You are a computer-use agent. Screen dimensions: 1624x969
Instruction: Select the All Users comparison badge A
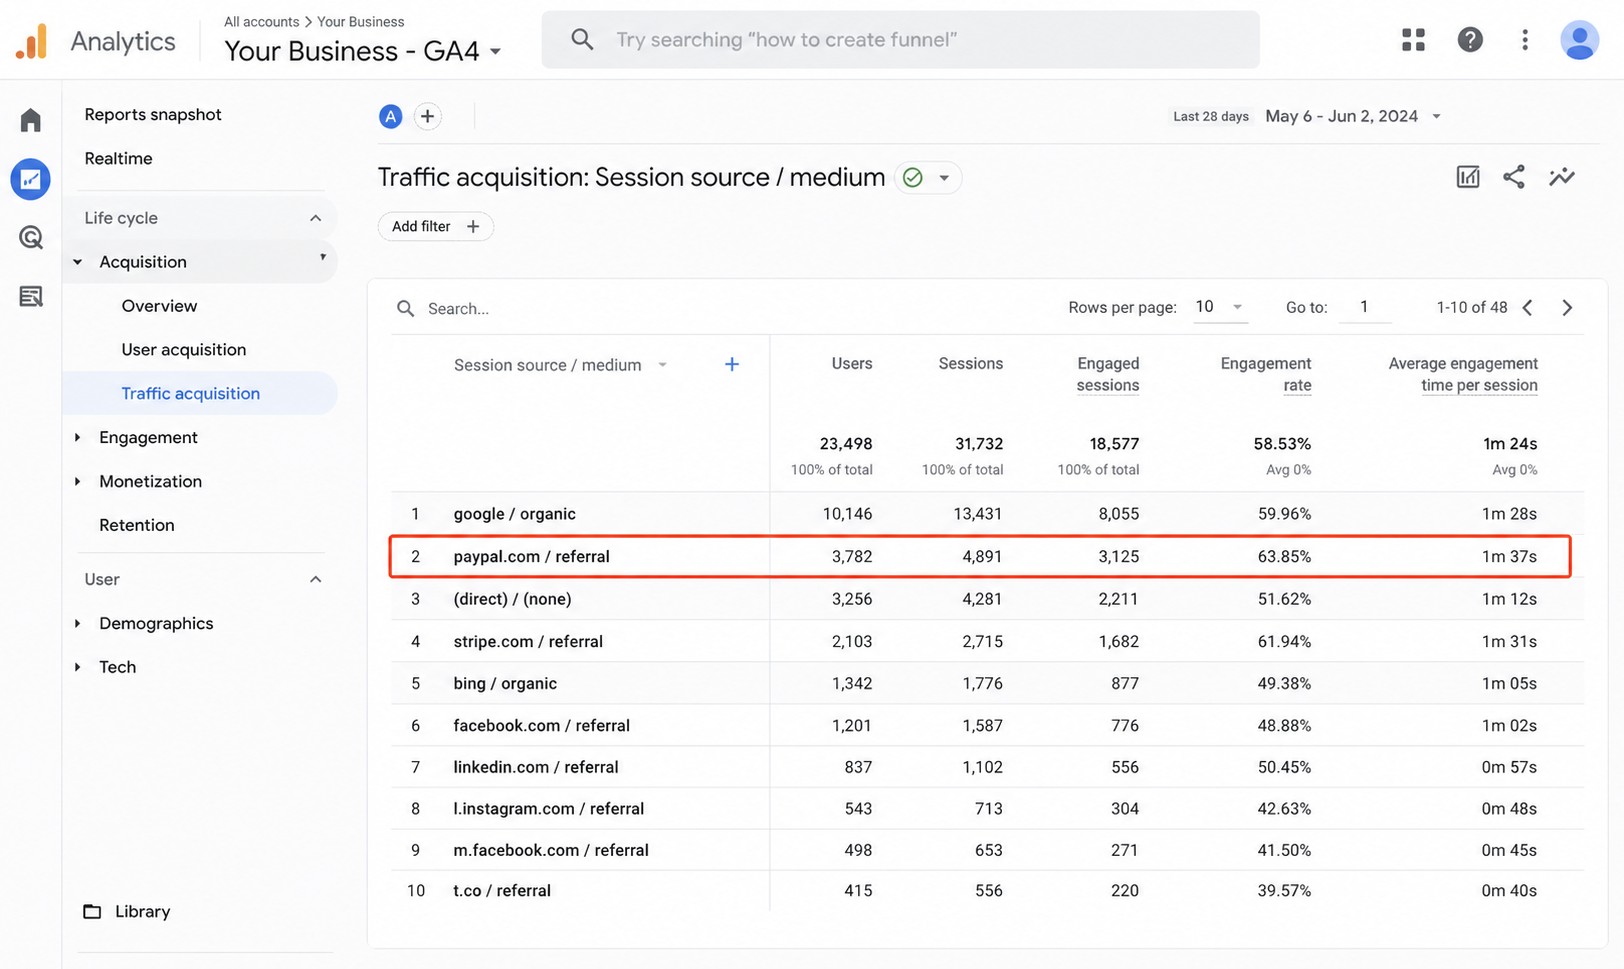[x=390, y=116]
